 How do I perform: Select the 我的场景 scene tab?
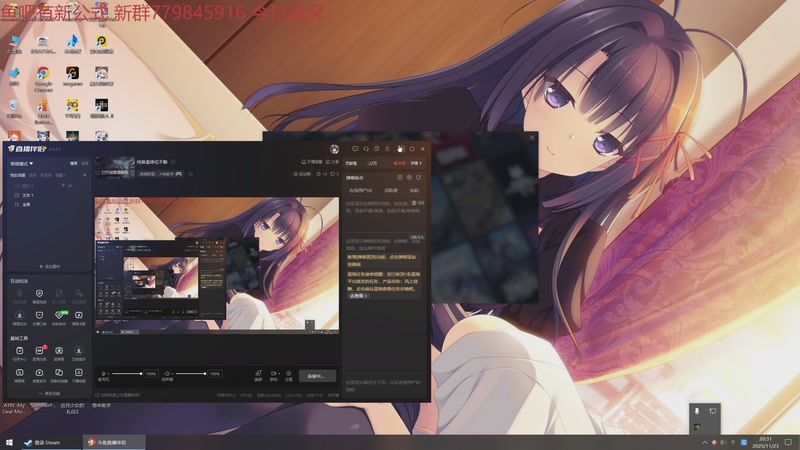(x=18, y=175)
